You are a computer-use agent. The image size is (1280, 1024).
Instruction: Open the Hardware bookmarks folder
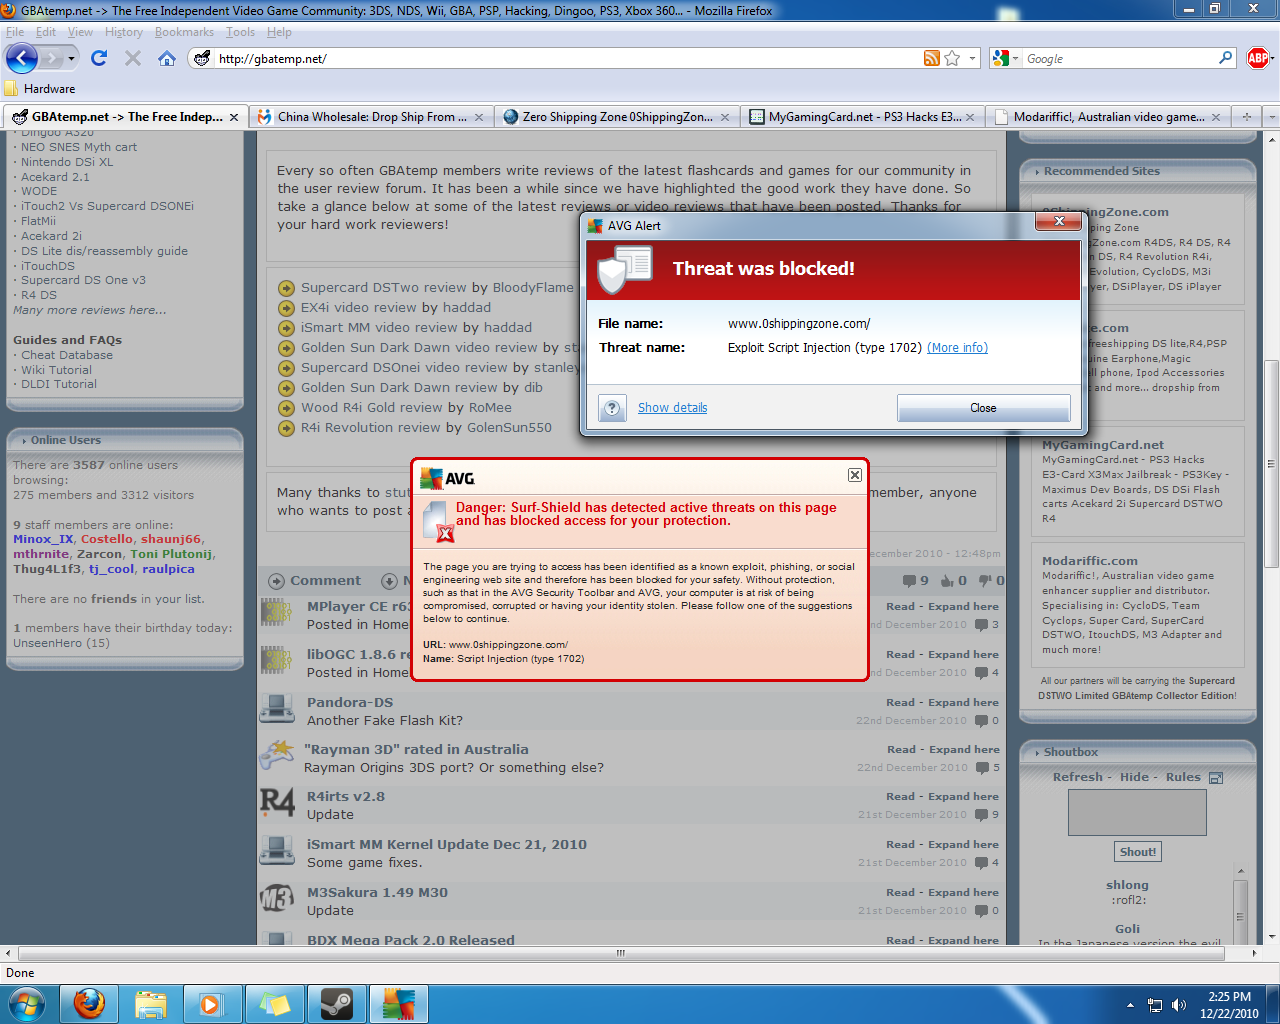(x=40, y=88)
